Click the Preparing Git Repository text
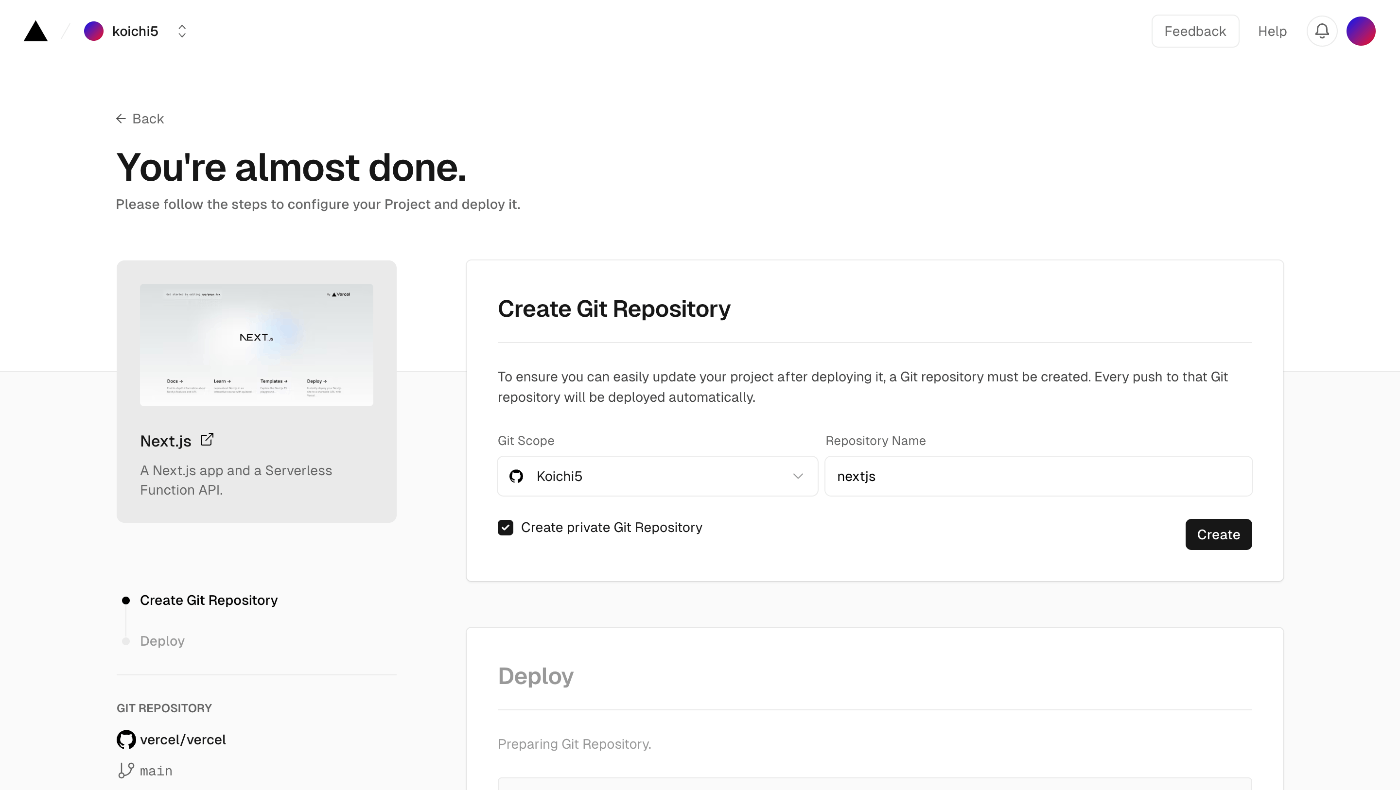This screenshot has height=790, width=1400. 575,744
